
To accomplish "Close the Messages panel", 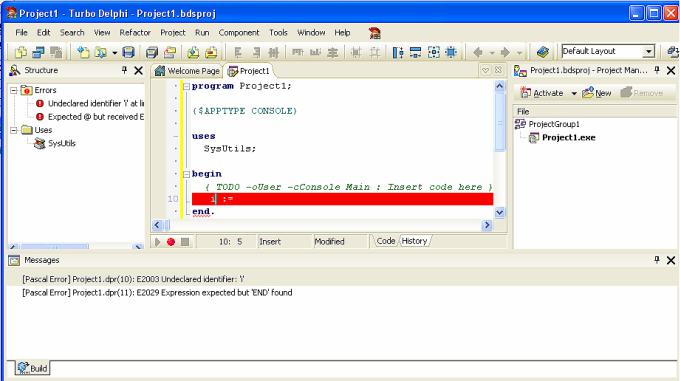I will click(671, 260).
